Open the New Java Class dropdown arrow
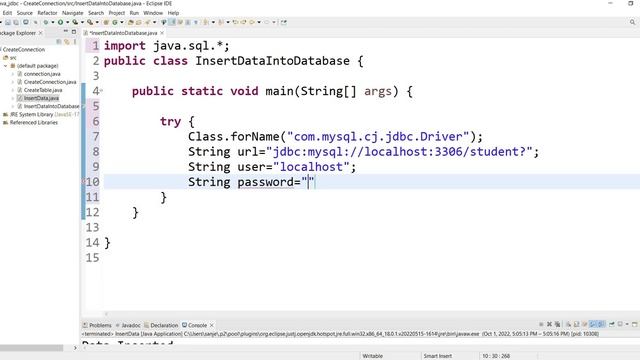640x360 pixels. point(122,22)
